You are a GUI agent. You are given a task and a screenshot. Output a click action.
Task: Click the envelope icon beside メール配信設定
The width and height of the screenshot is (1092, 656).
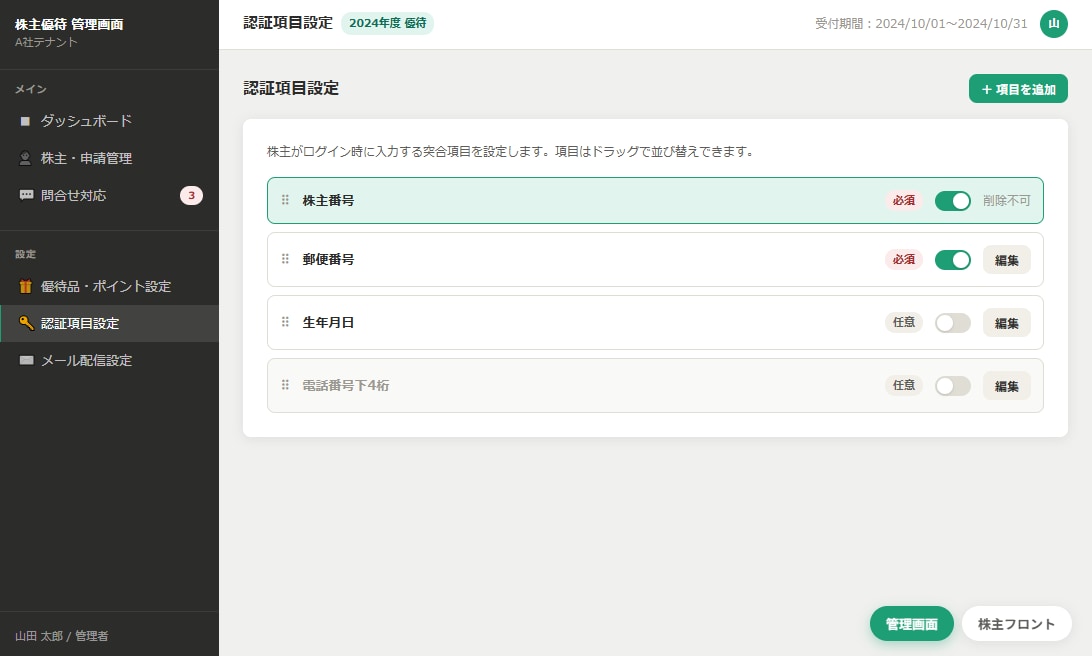click(26, 360)
